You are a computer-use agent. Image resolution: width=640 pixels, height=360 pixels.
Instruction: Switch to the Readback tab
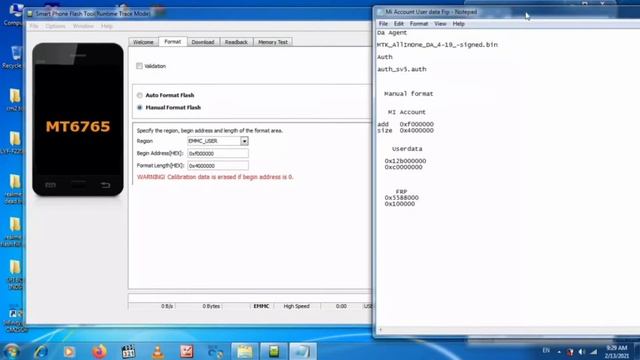click(236, 42)
